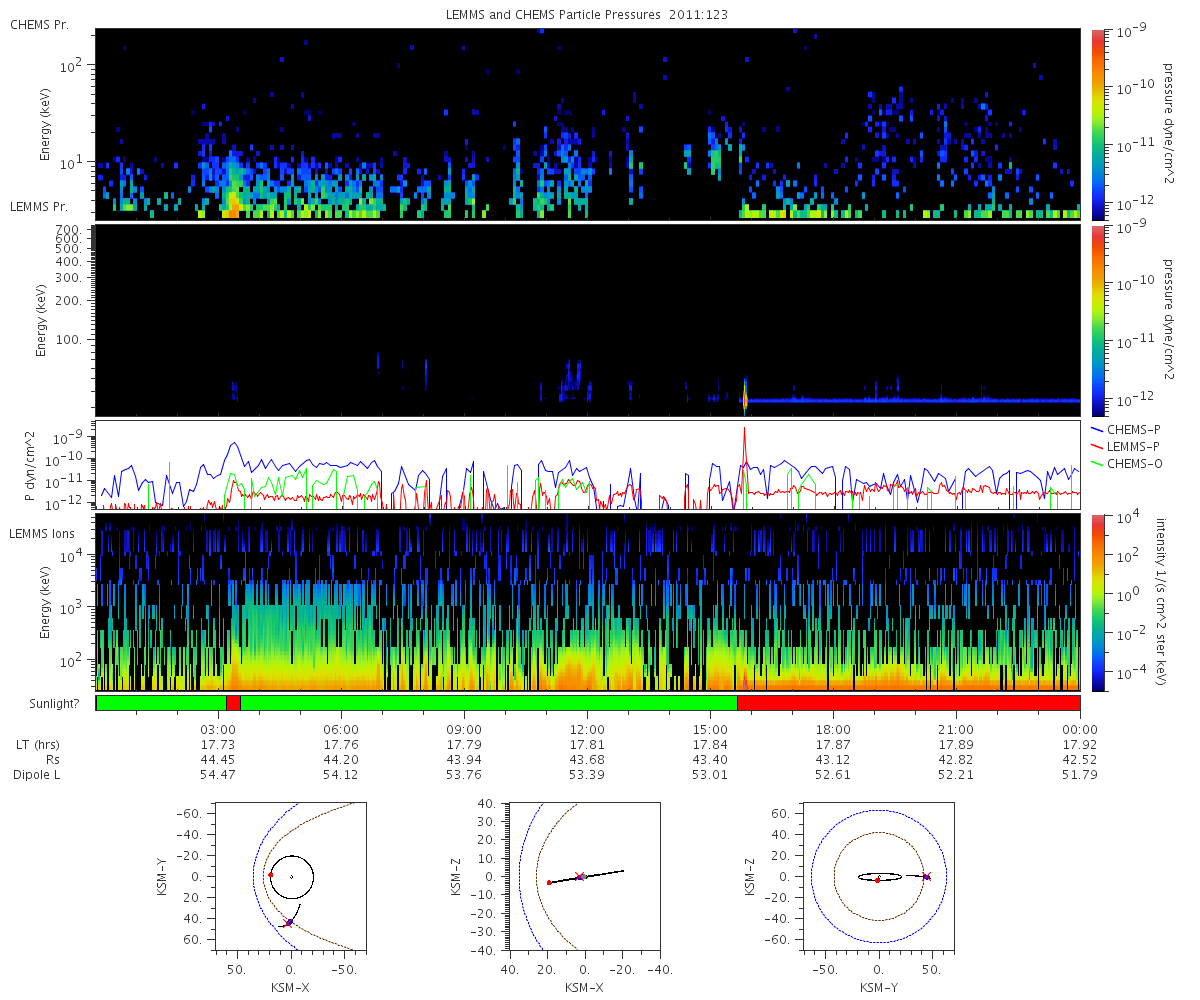
Task: Click the 18:00 time axis label
Action: 833,729
